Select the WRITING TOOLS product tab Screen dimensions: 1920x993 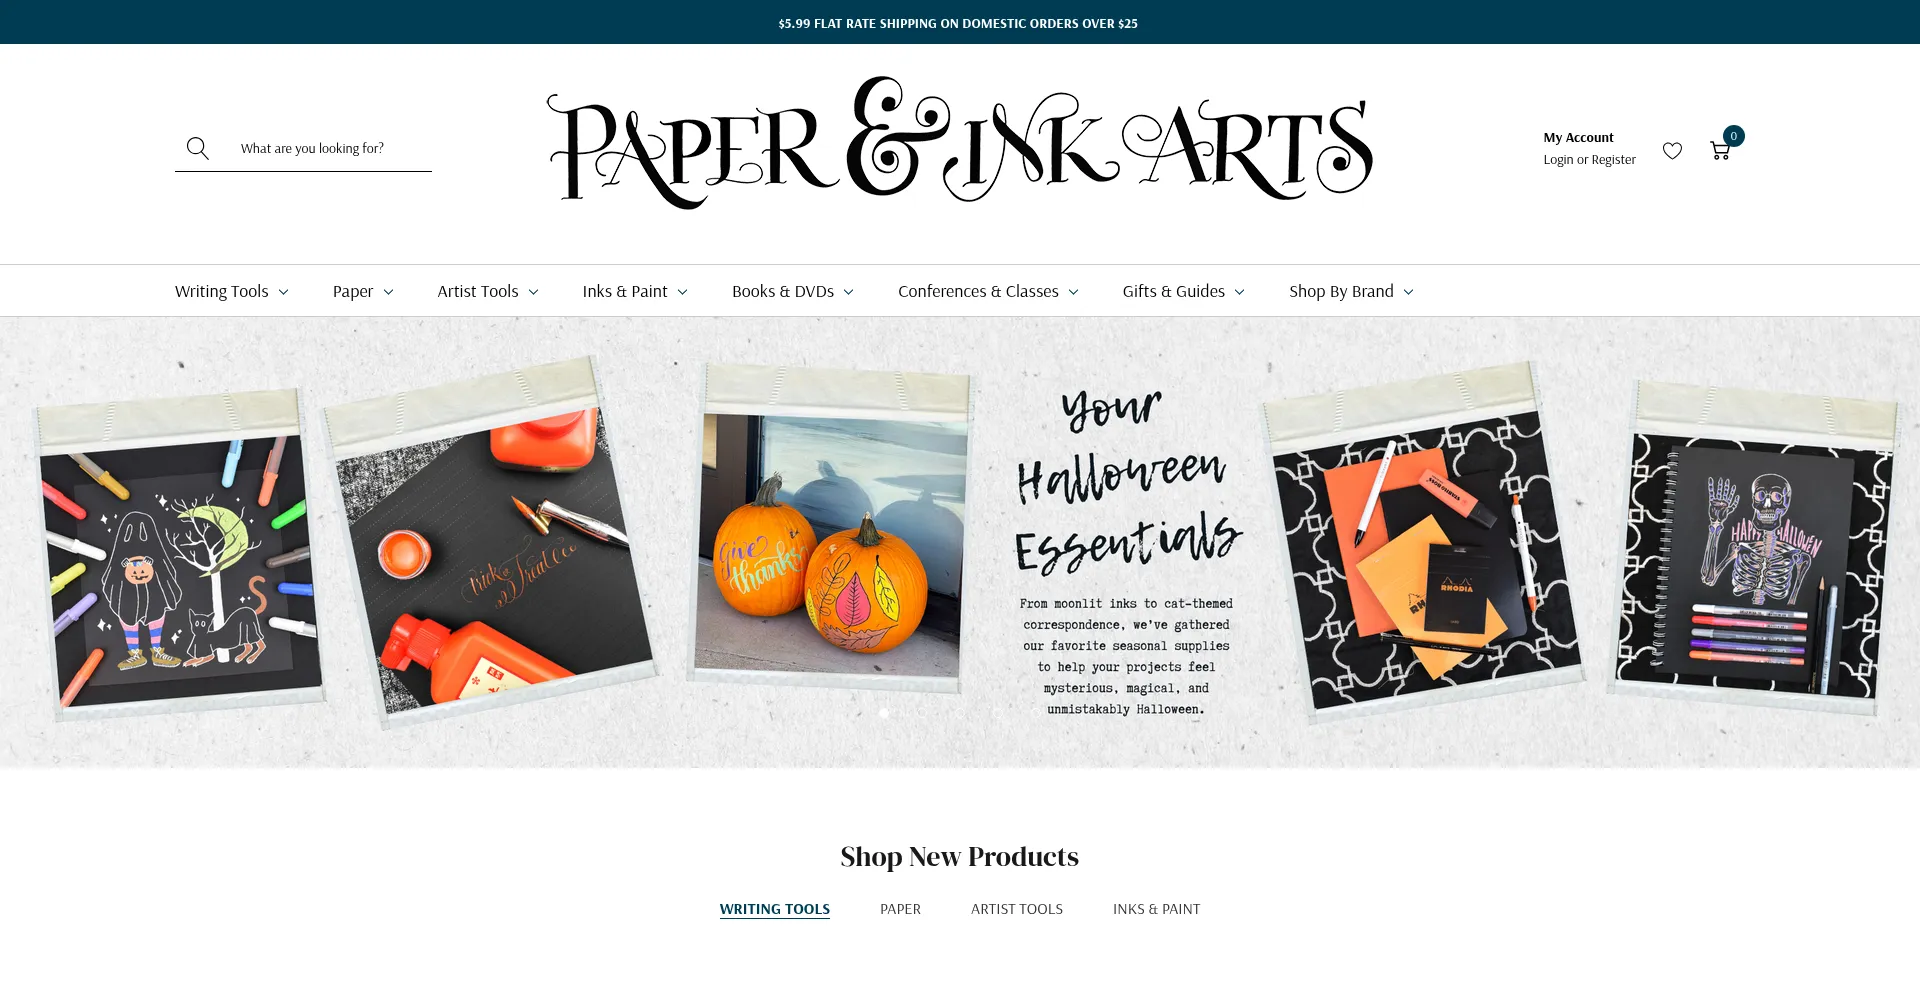click(x=775, y=909)
